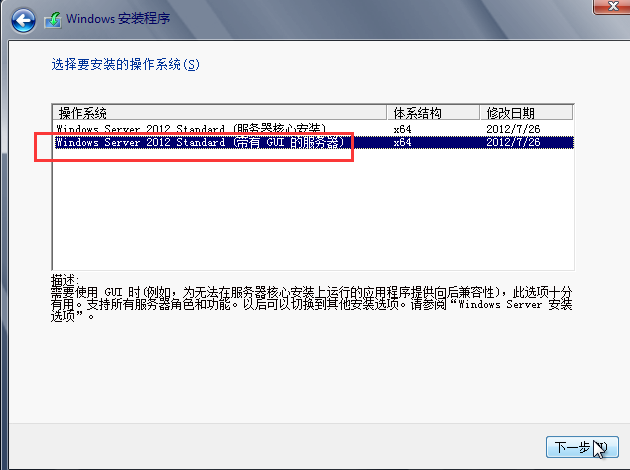
Task: Sort by the 修改日期 column header
Action: [526, 113]
